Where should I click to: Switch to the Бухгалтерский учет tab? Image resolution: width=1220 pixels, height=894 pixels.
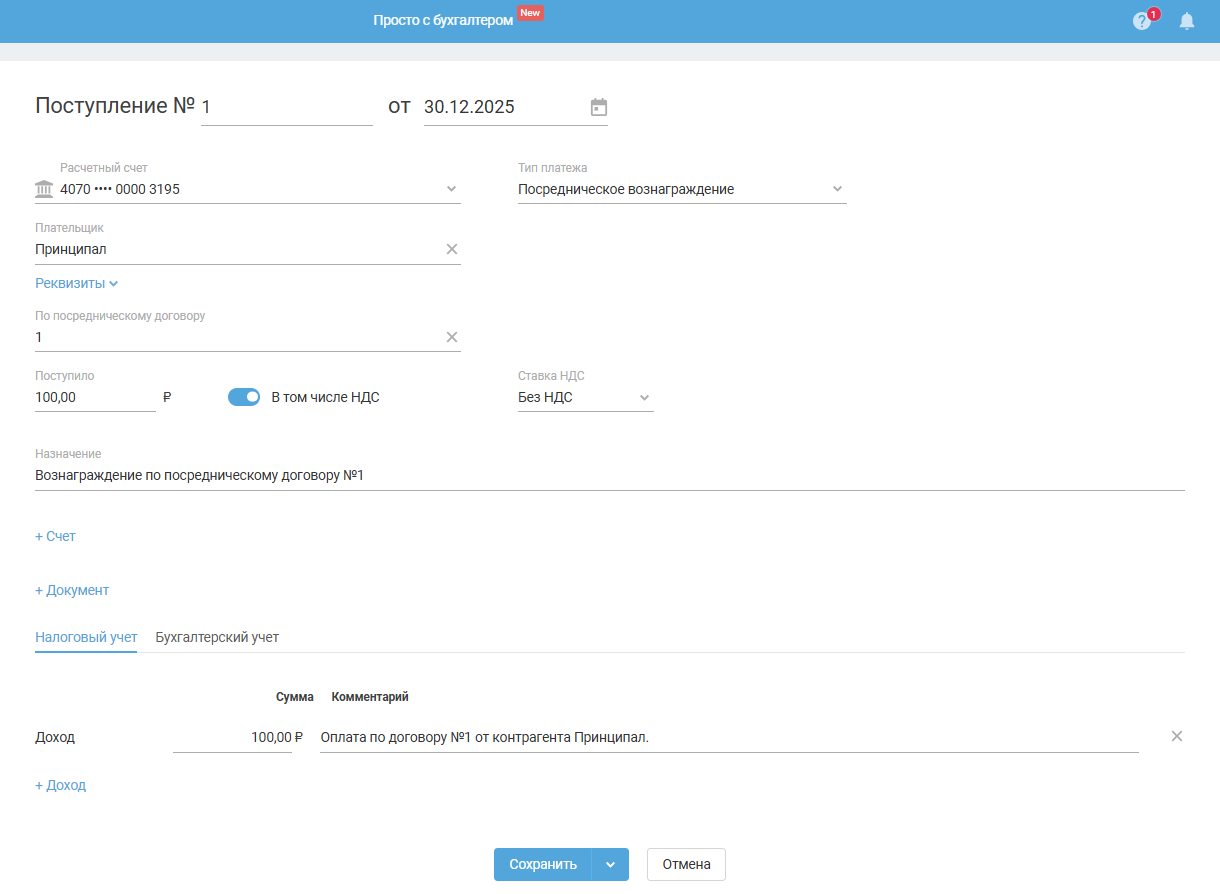point(217,637)
